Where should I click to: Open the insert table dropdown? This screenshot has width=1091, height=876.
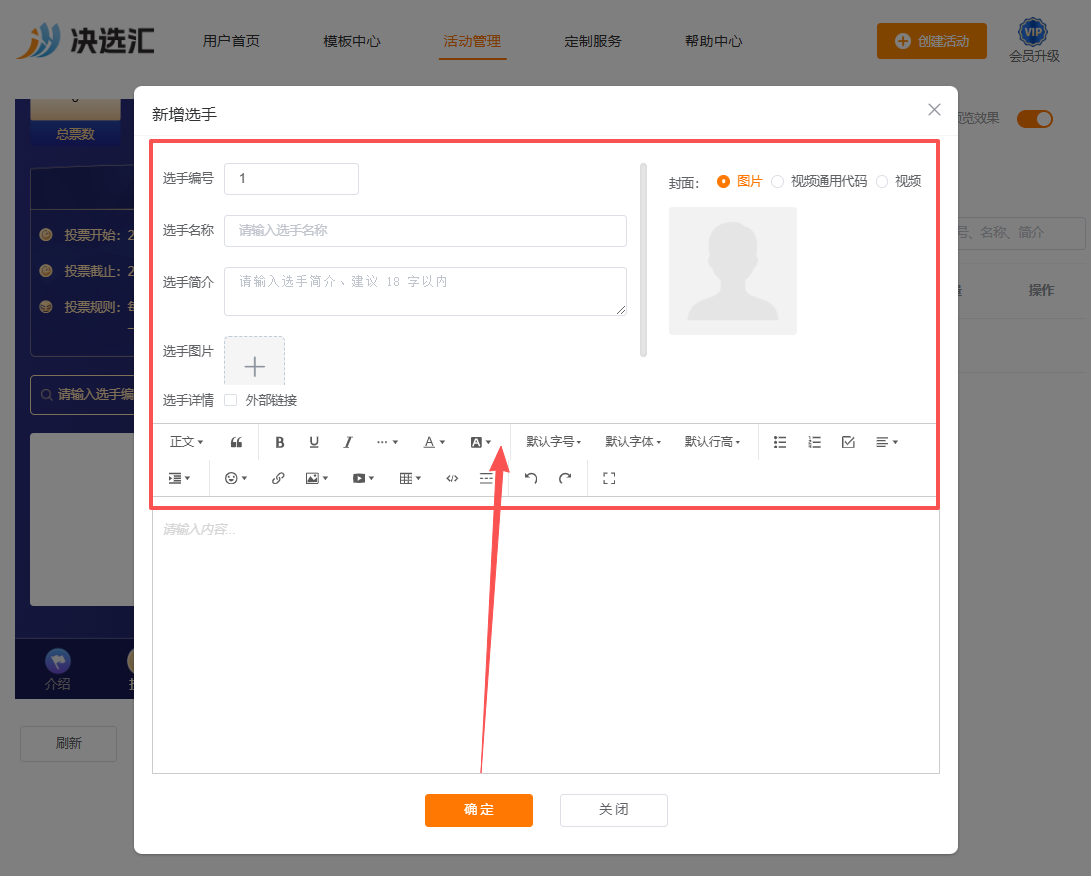click(x=410, y=478)
